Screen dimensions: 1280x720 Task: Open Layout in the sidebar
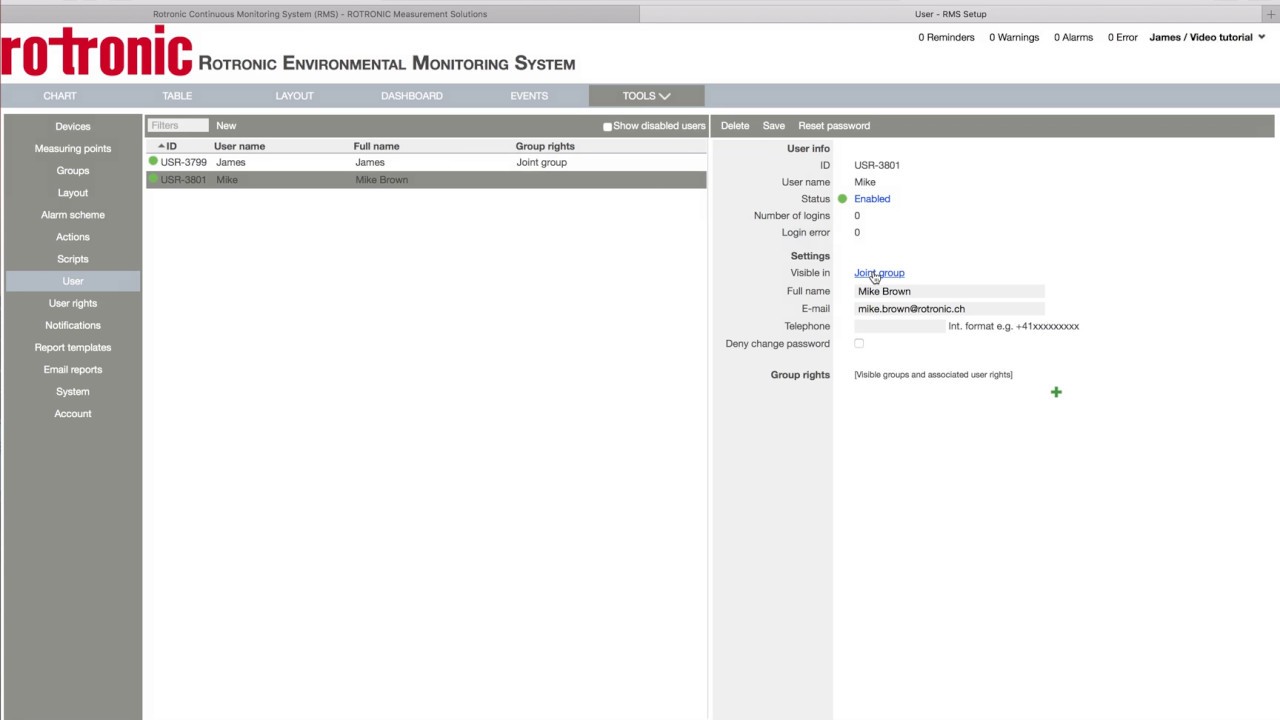(73, 193)
